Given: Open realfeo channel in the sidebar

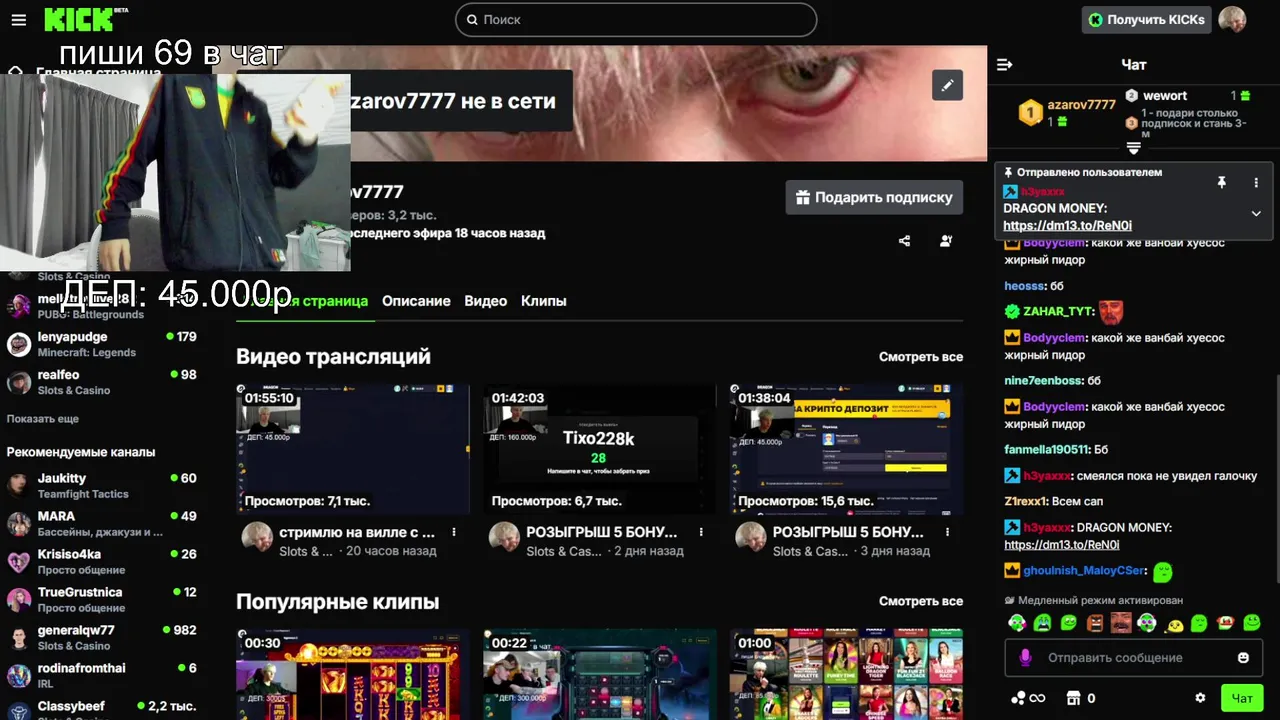Looking at the screenshot, I should [x=102, y=382].
